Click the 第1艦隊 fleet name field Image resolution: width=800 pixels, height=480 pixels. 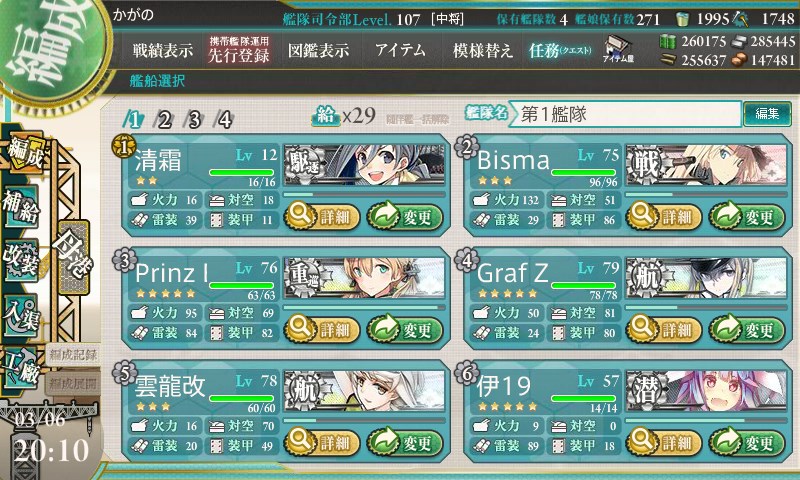coord(626,114)
